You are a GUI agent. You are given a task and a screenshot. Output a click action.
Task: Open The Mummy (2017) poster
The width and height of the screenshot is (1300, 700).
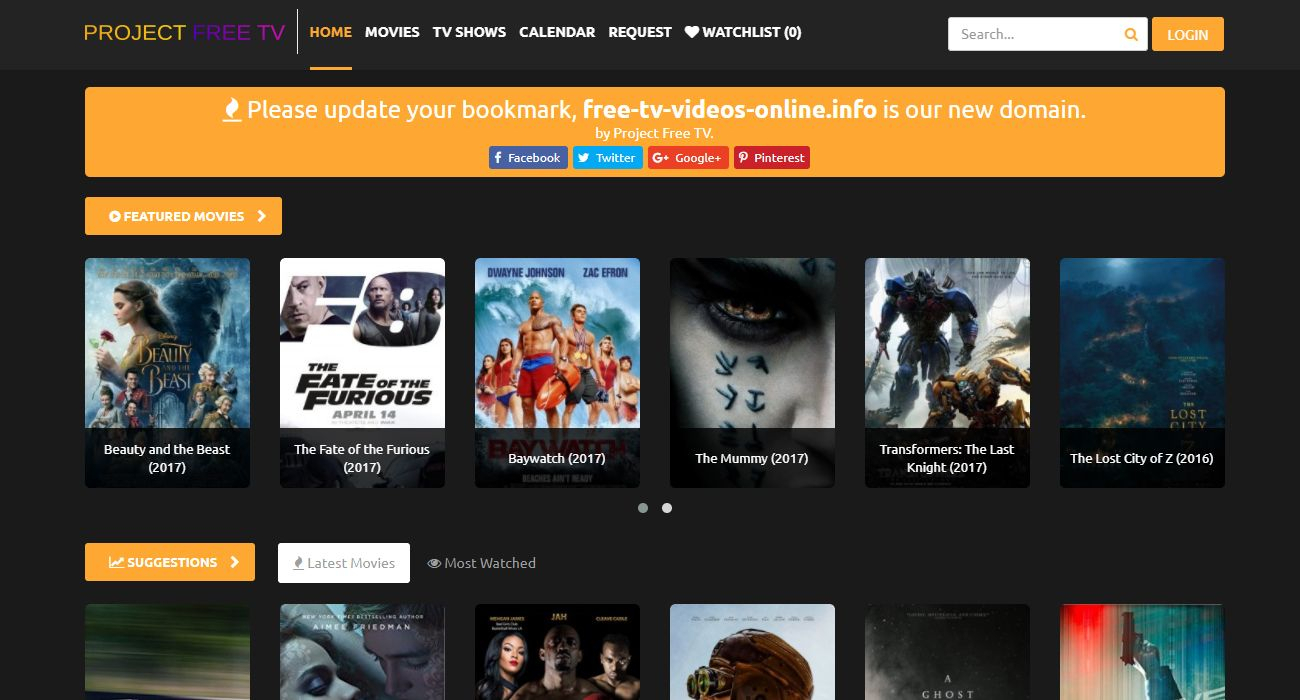(x=752, y=373)
